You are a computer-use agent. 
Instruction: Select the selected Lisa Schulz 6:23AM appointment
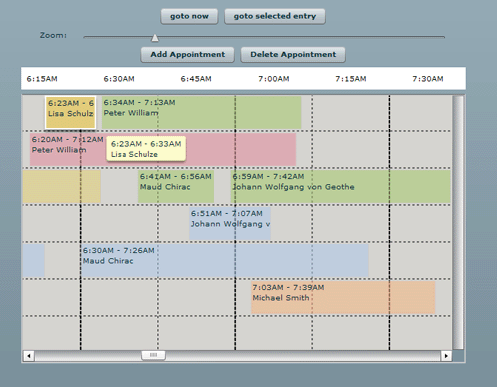70,112
